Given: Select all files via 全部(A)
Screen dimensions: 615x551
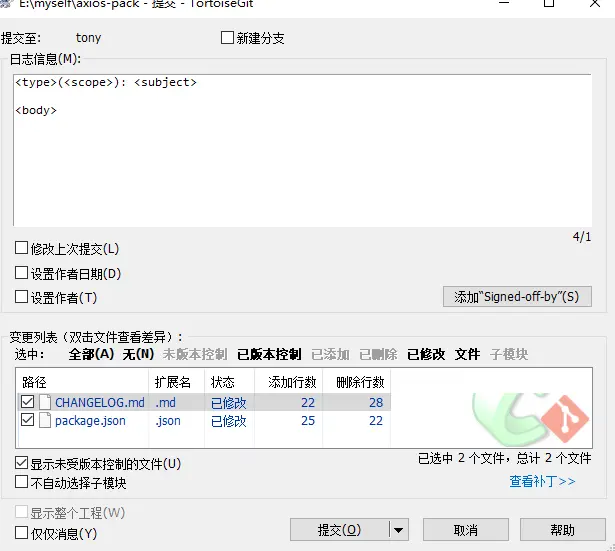Looking at the screenshot, I should 91,354.
